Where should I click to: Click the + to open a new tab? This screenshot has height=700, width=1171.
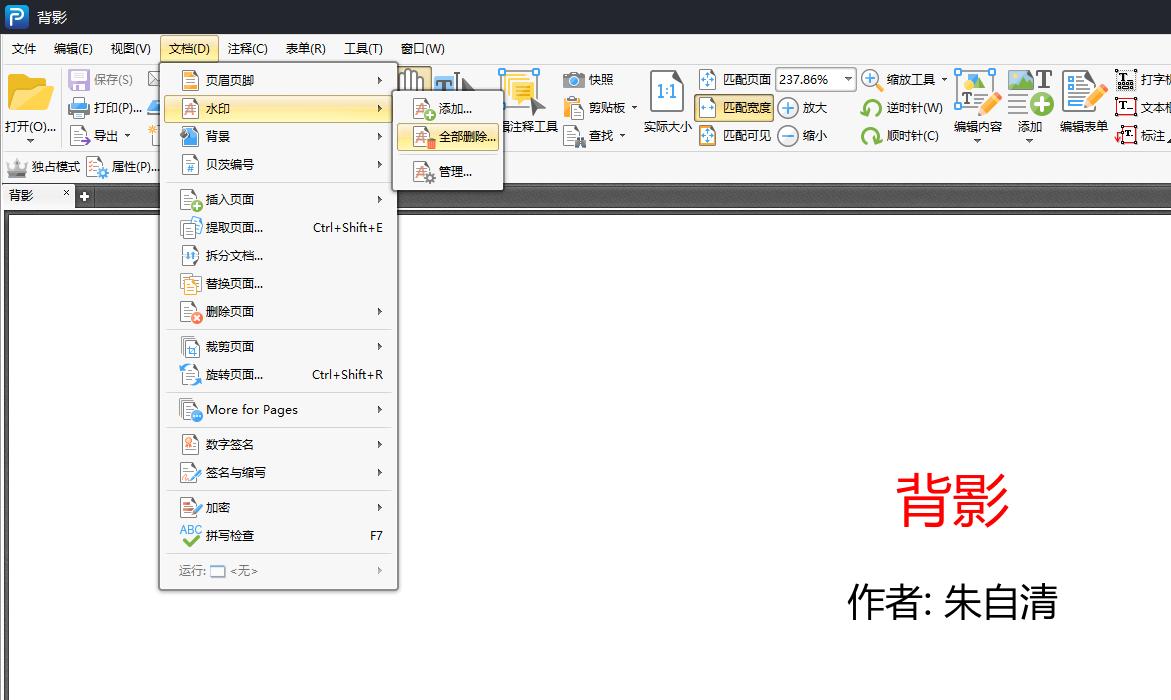click(x=84, y=196)
